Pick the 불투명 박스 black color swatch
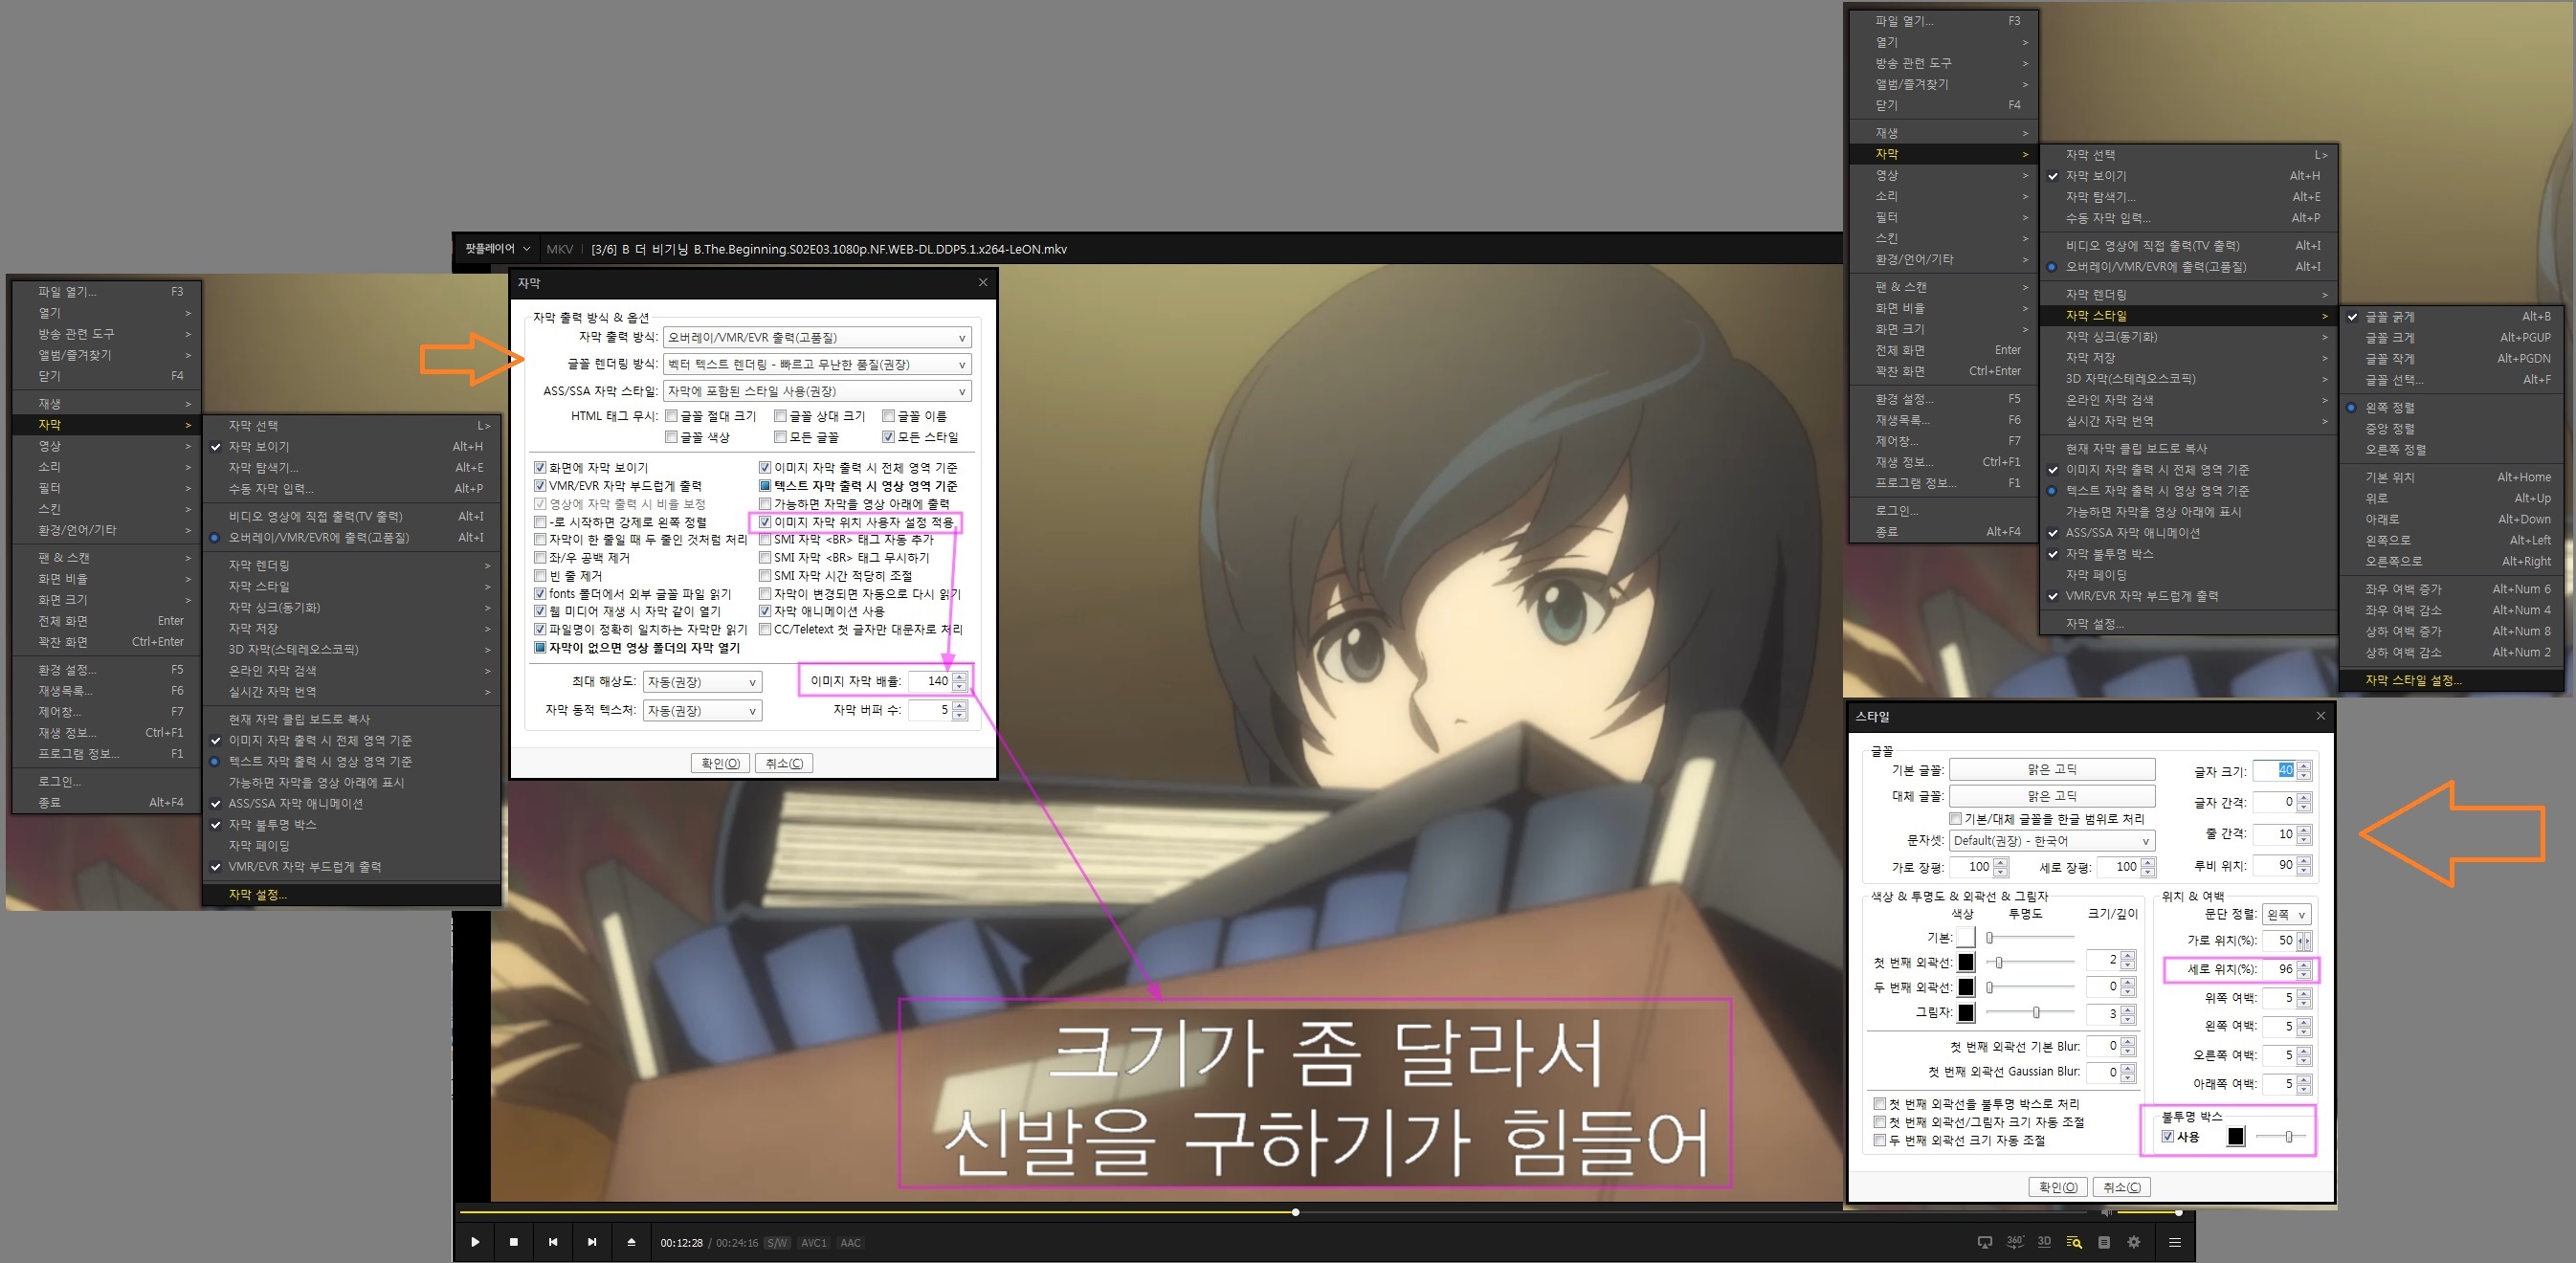Viewport: 2576px width, 1263px height. (x=2236, y=1136)
